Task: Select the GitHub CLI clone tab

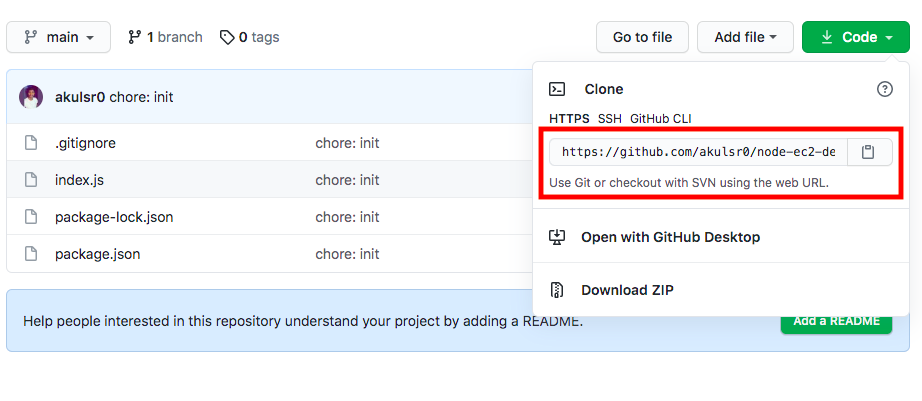Action: tap(661, 119)
